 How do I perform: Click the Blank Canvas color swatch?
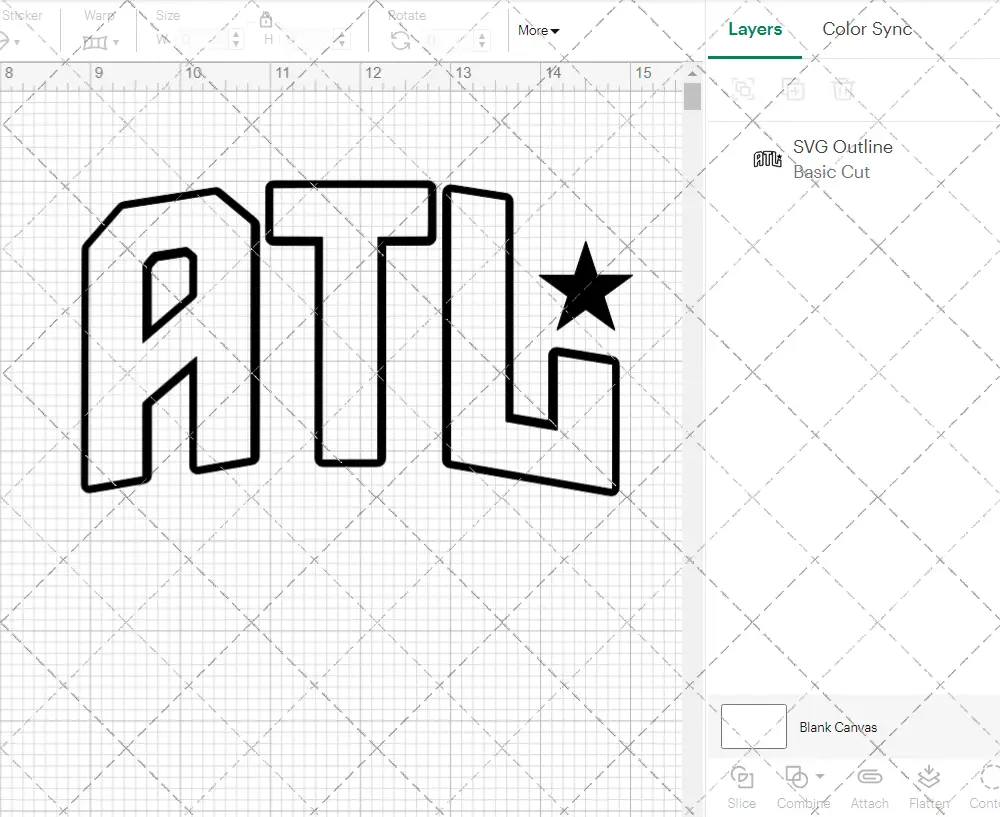[x=752, y=727]
